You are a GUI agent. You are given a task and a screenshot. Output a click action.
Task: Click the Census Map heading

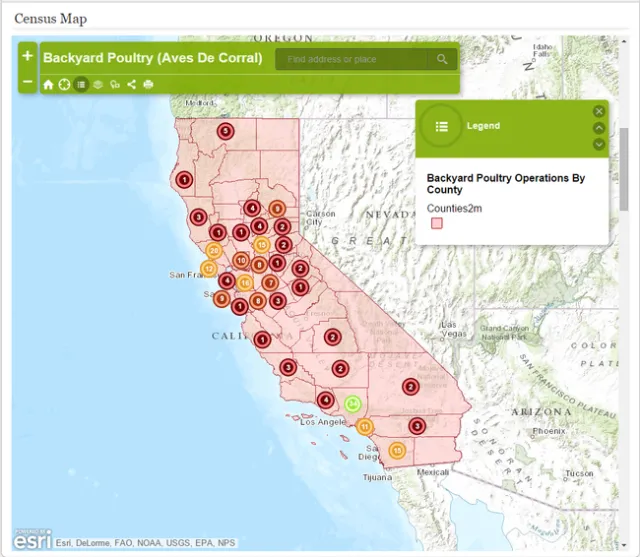click(x=51, y=19)
